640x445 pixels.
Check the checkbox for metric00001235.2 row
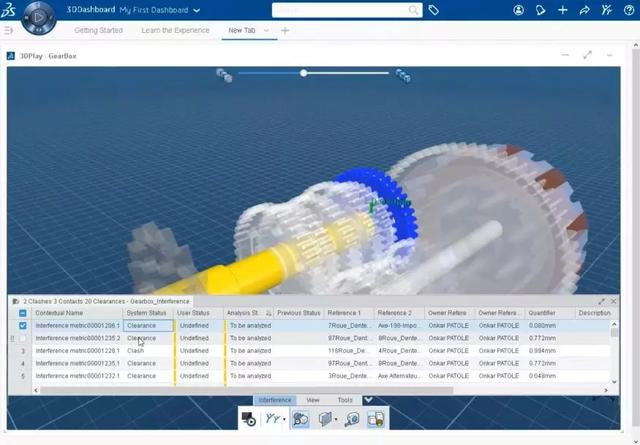coord(22,338)
